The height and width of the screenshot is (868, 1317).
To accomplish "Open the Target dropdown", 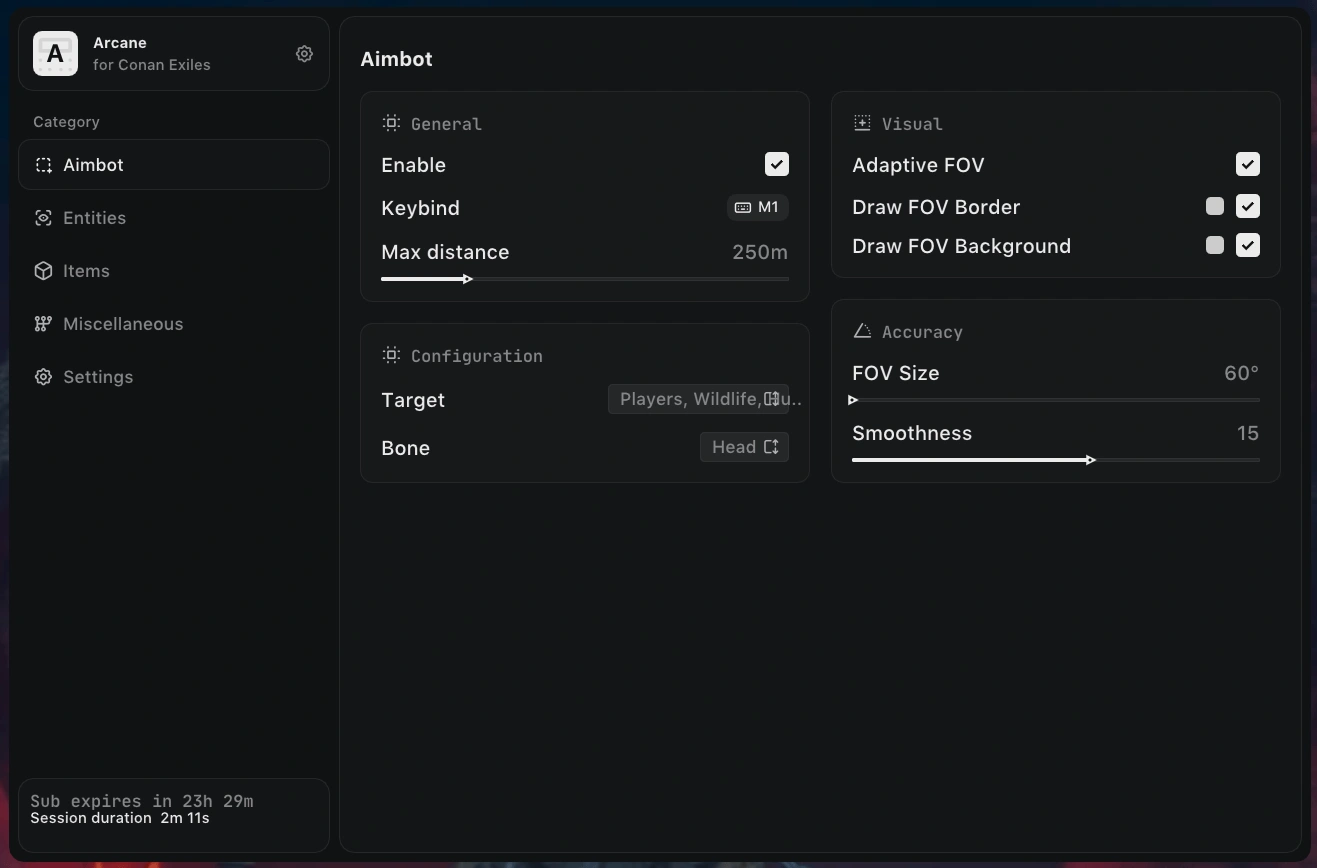I will pos(698,399).
